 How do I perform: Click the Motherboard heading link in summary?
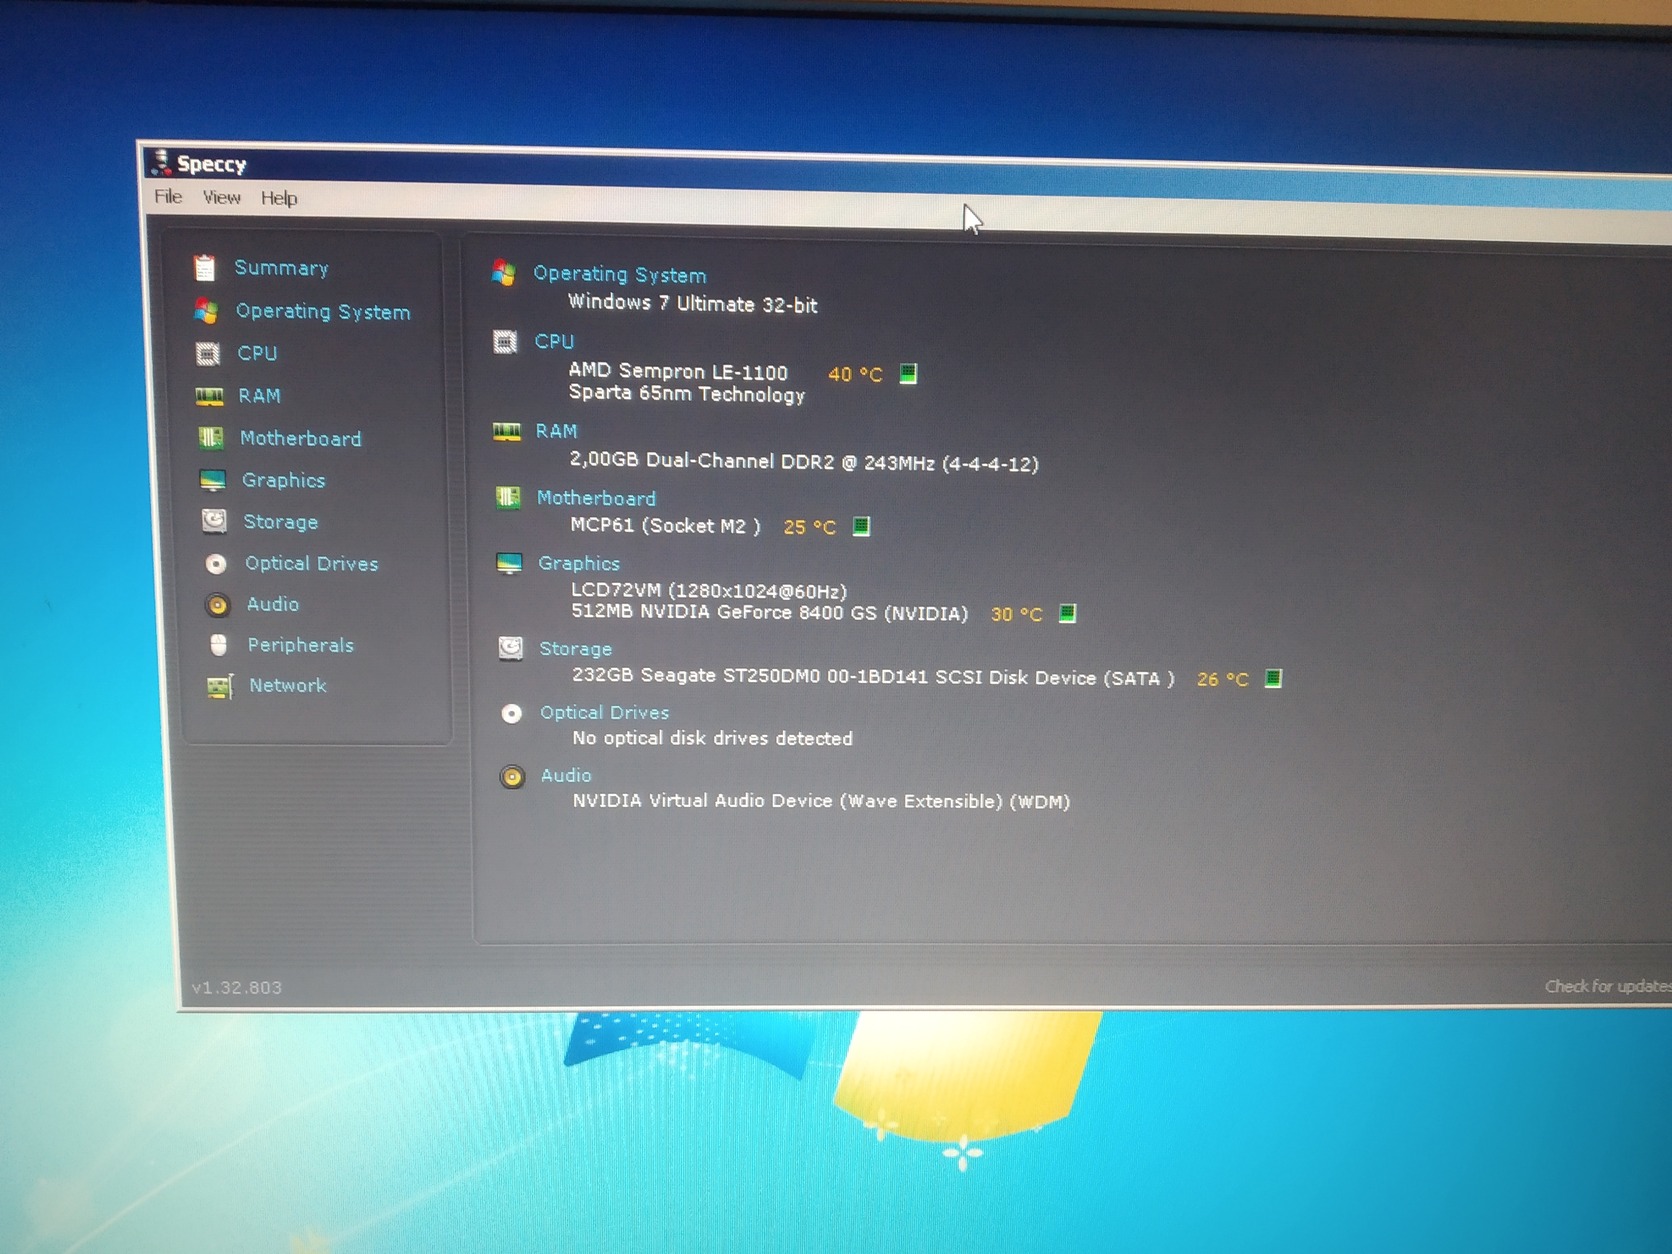[x=597, y=498]
